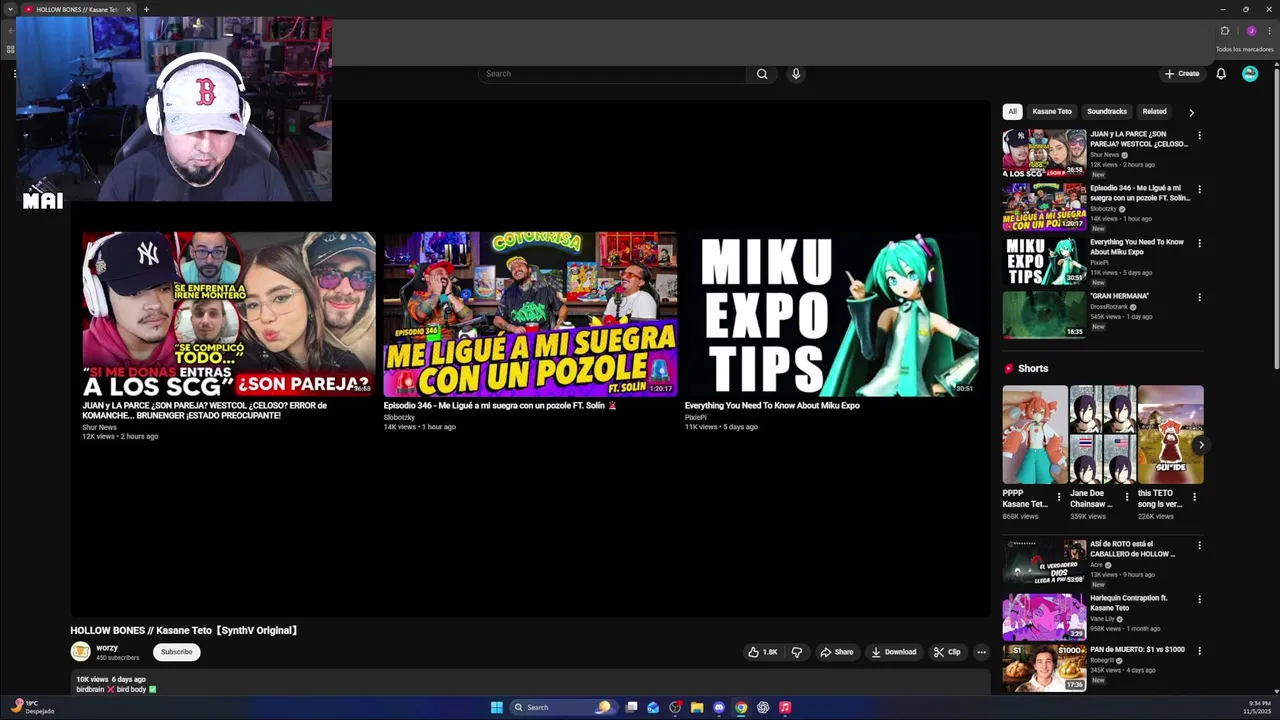
Task: Open more actions ellipsis under video
Action: pyautogui.click(x=981, y=652)
